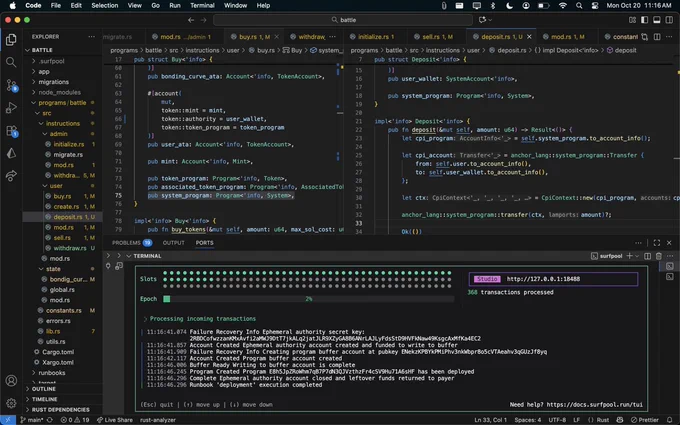Open the Selection menu
Image resolution: width=680 pixels, height=425 pixels.
tap(105, 6)
